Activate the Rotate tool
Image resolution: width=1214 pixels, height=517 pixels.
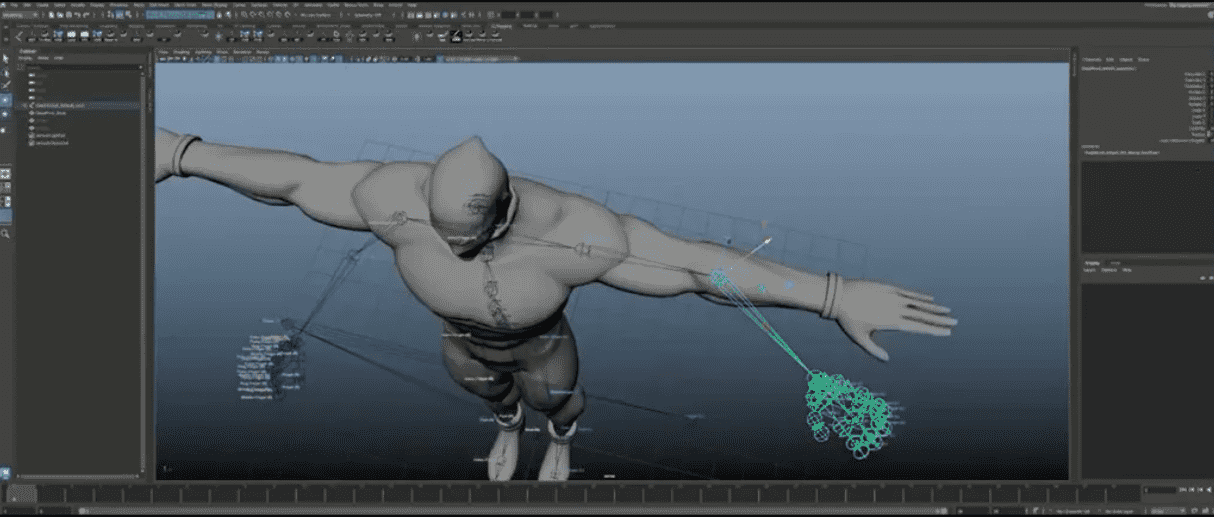point(6,114)
